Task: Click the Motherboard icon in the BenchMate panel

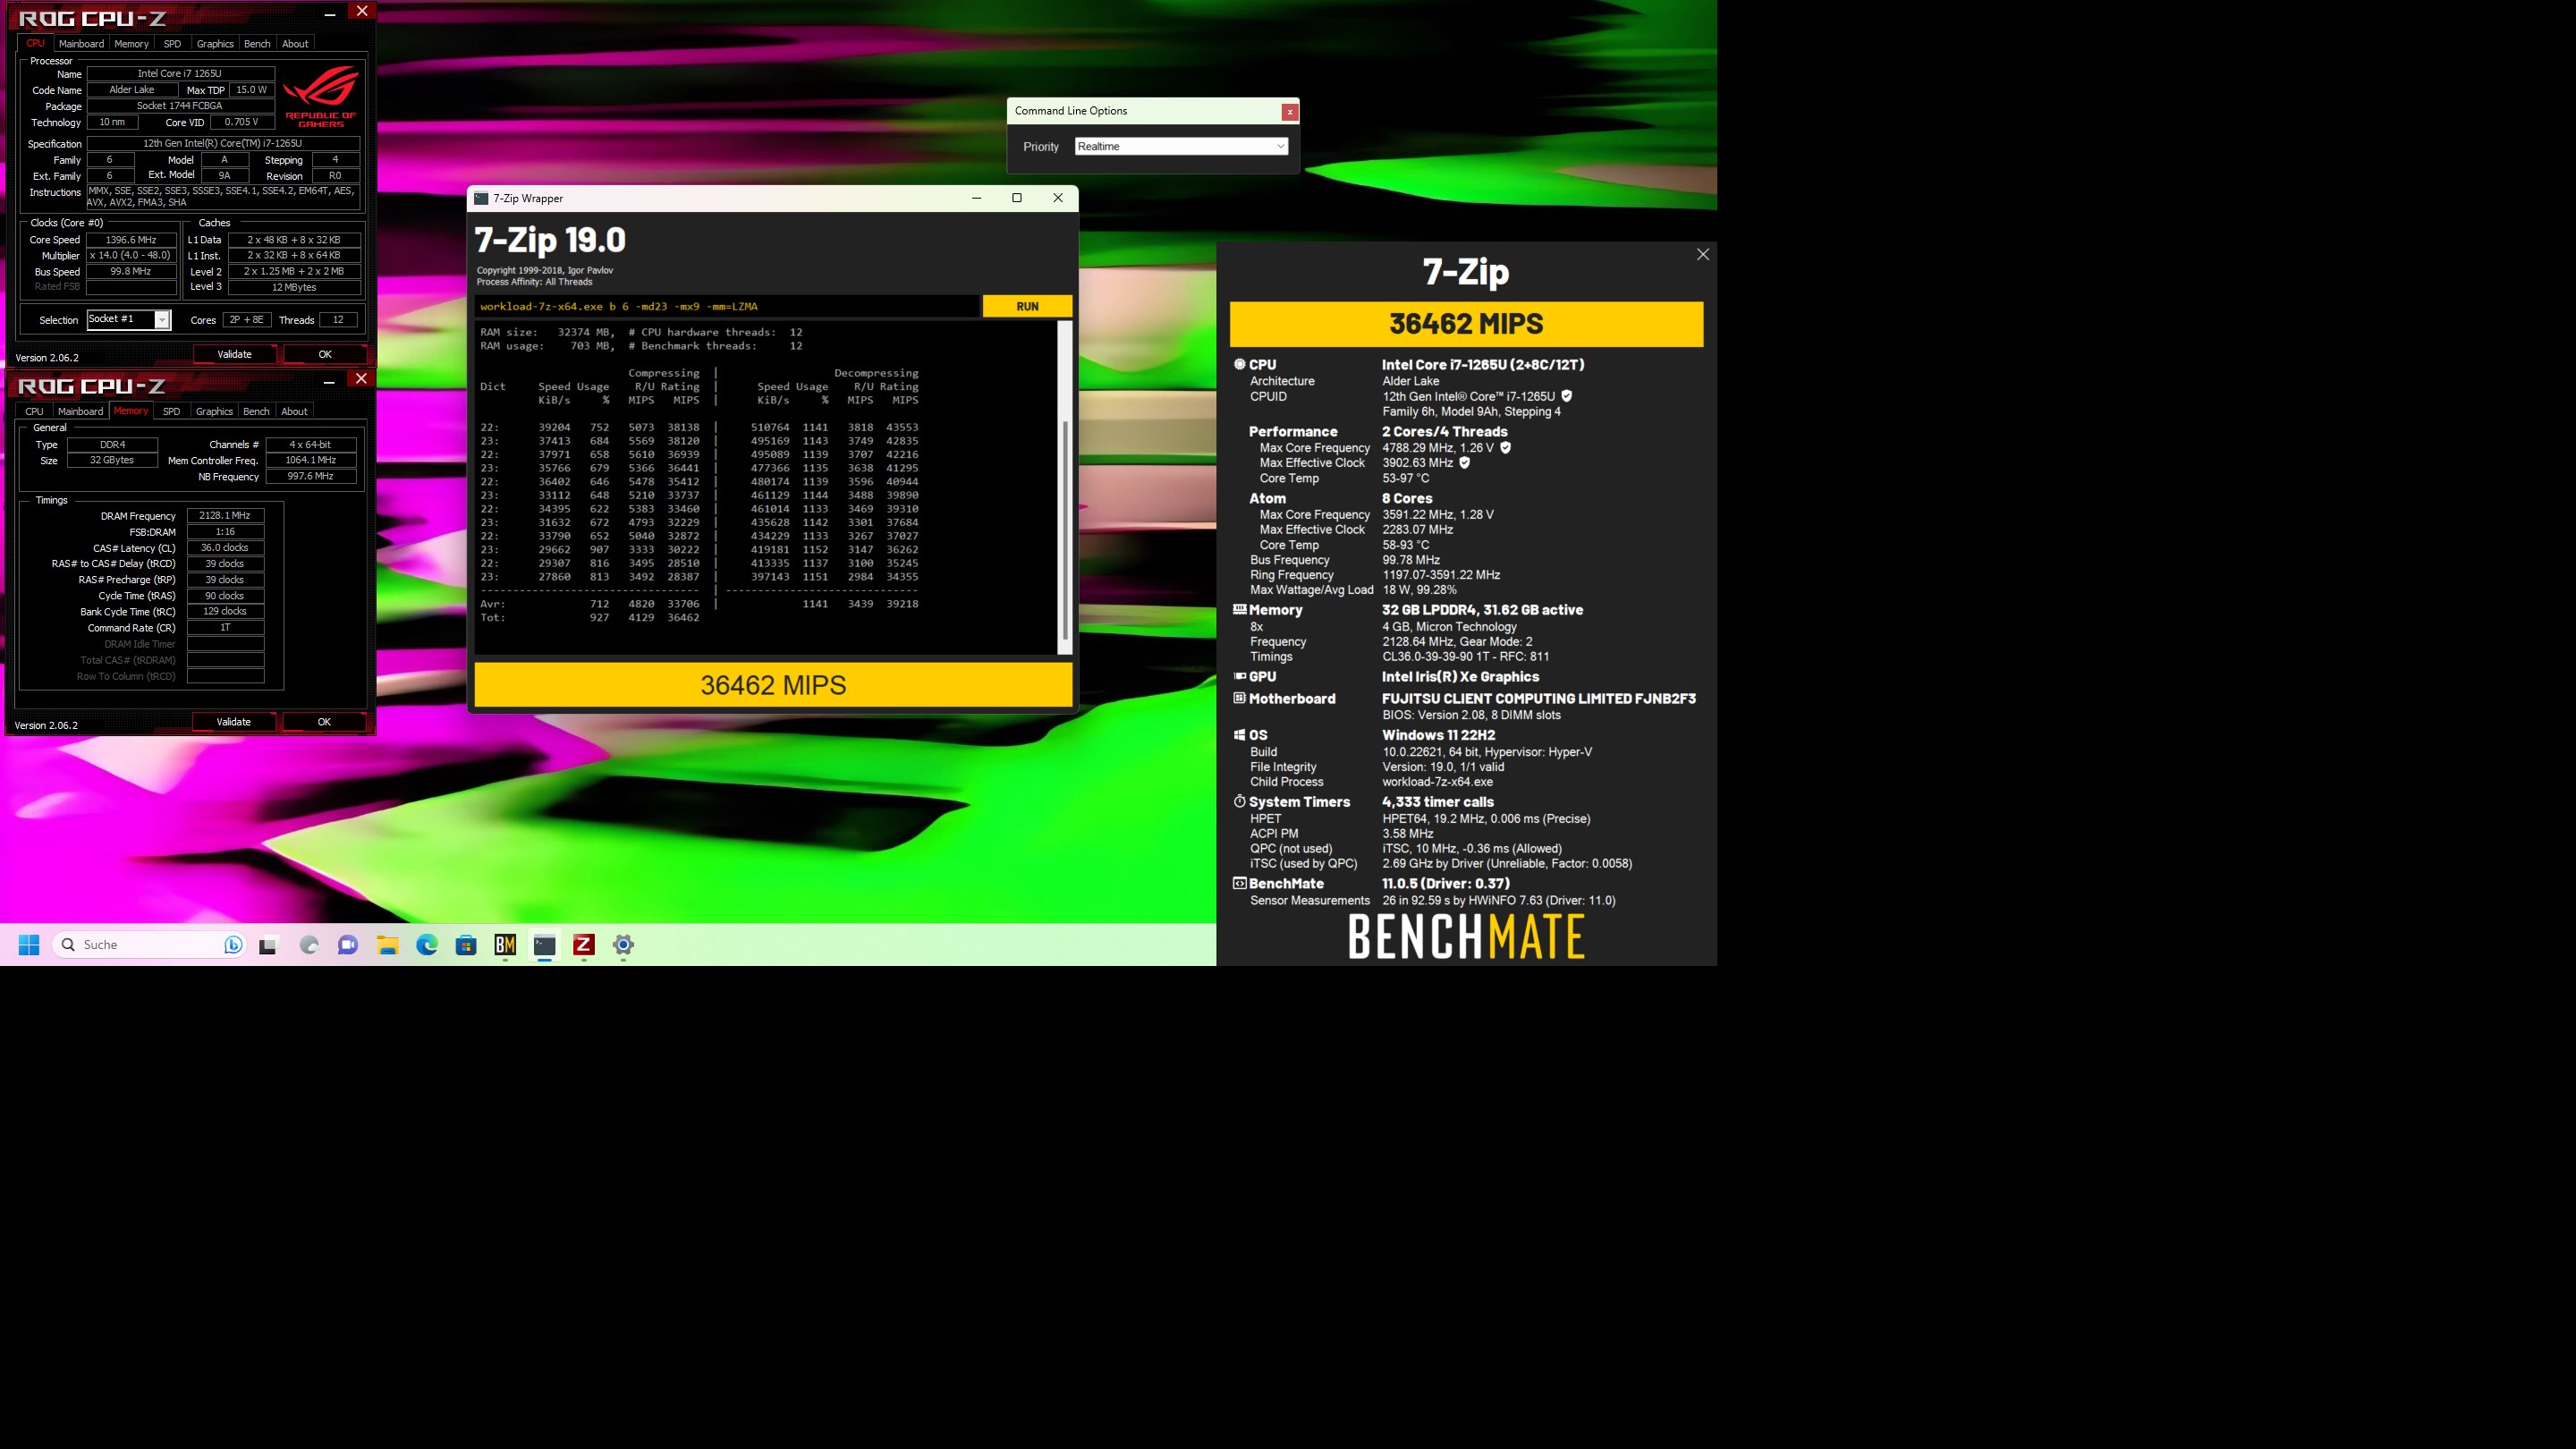Action: [1240, 698]
